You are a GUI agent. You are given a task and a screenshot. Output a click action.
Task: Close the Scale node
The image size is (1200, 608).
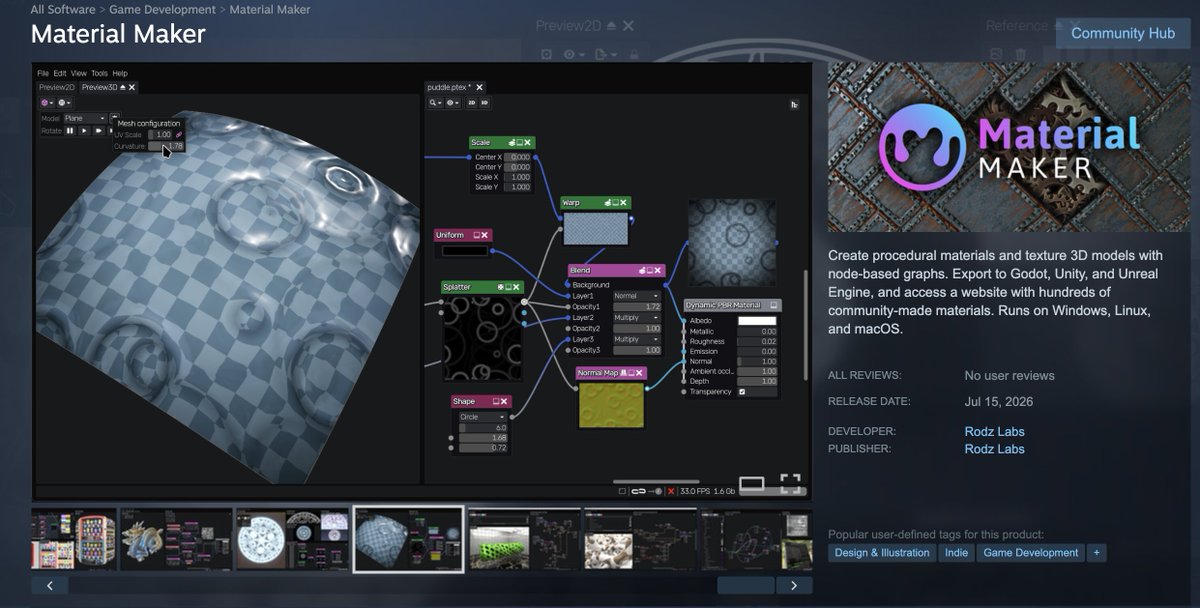pyautogui.click(x=529, y=143)
